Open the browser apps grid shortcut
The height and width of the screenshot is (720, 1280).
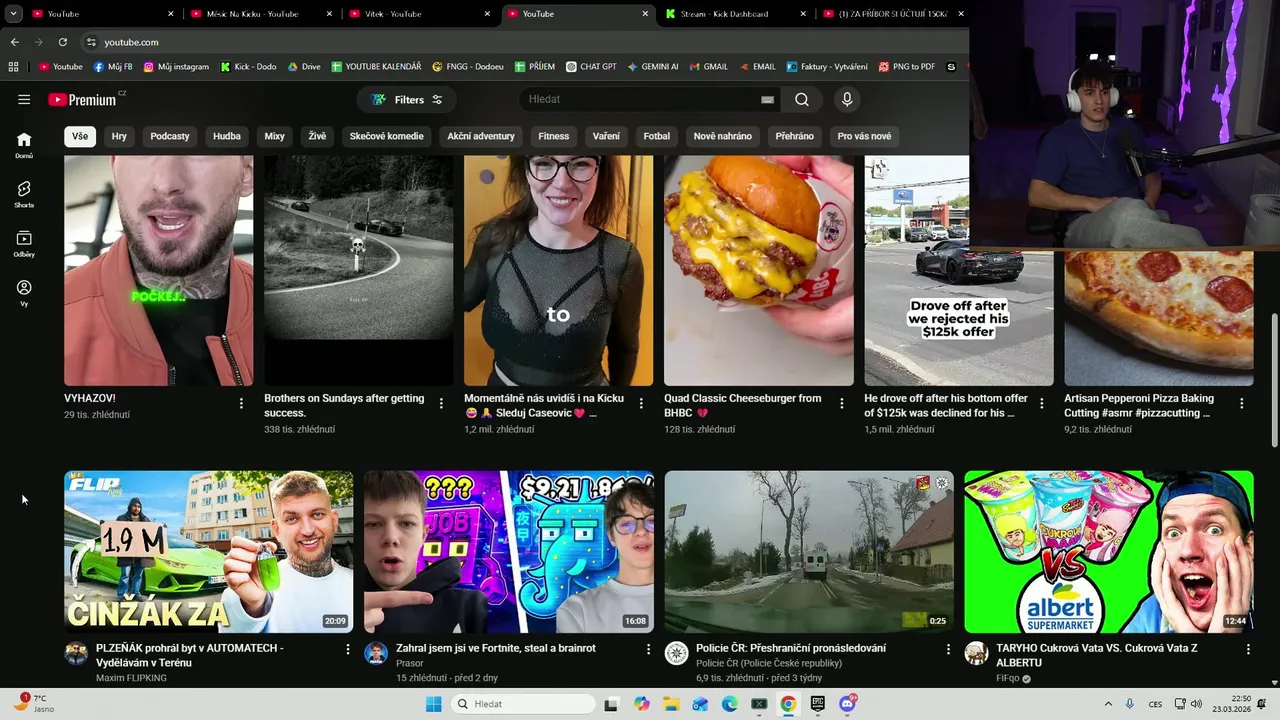pos(13,67)
